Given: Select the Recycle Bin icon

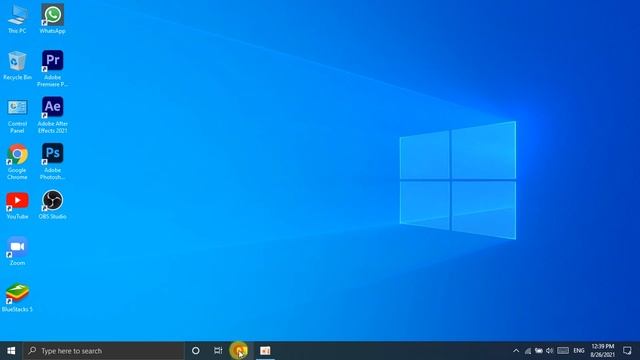Looking at the screenshot, I should coord(17,65).
